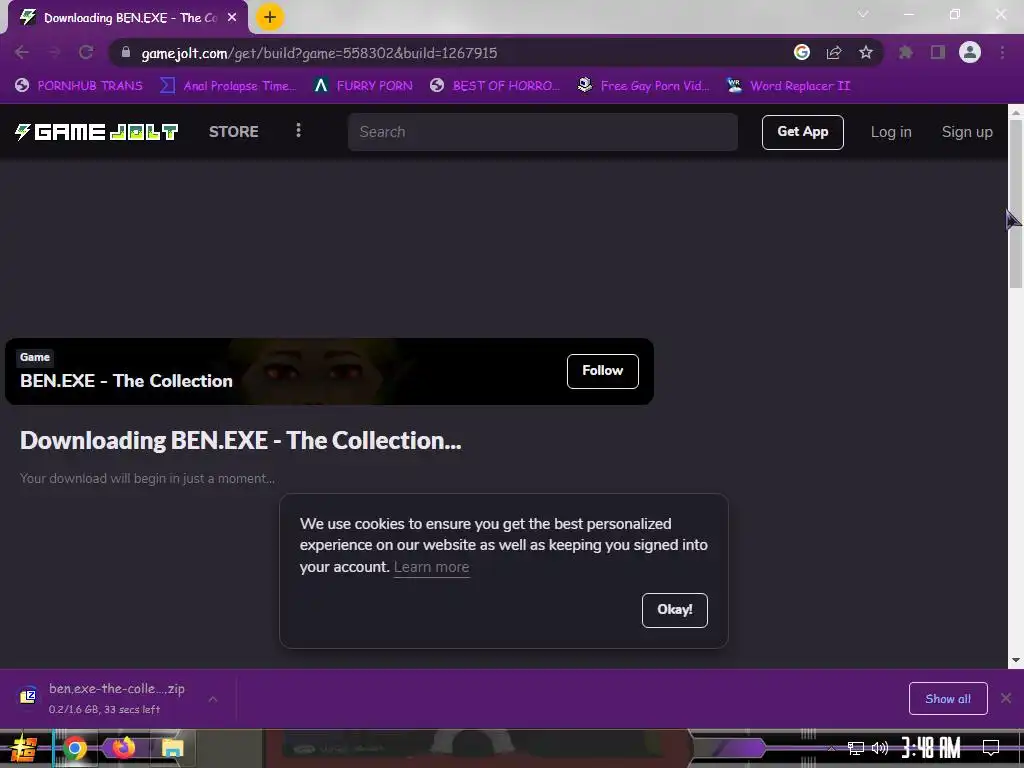Click the network tray icon
This screenshot has width=1024, height=768.
856,748
